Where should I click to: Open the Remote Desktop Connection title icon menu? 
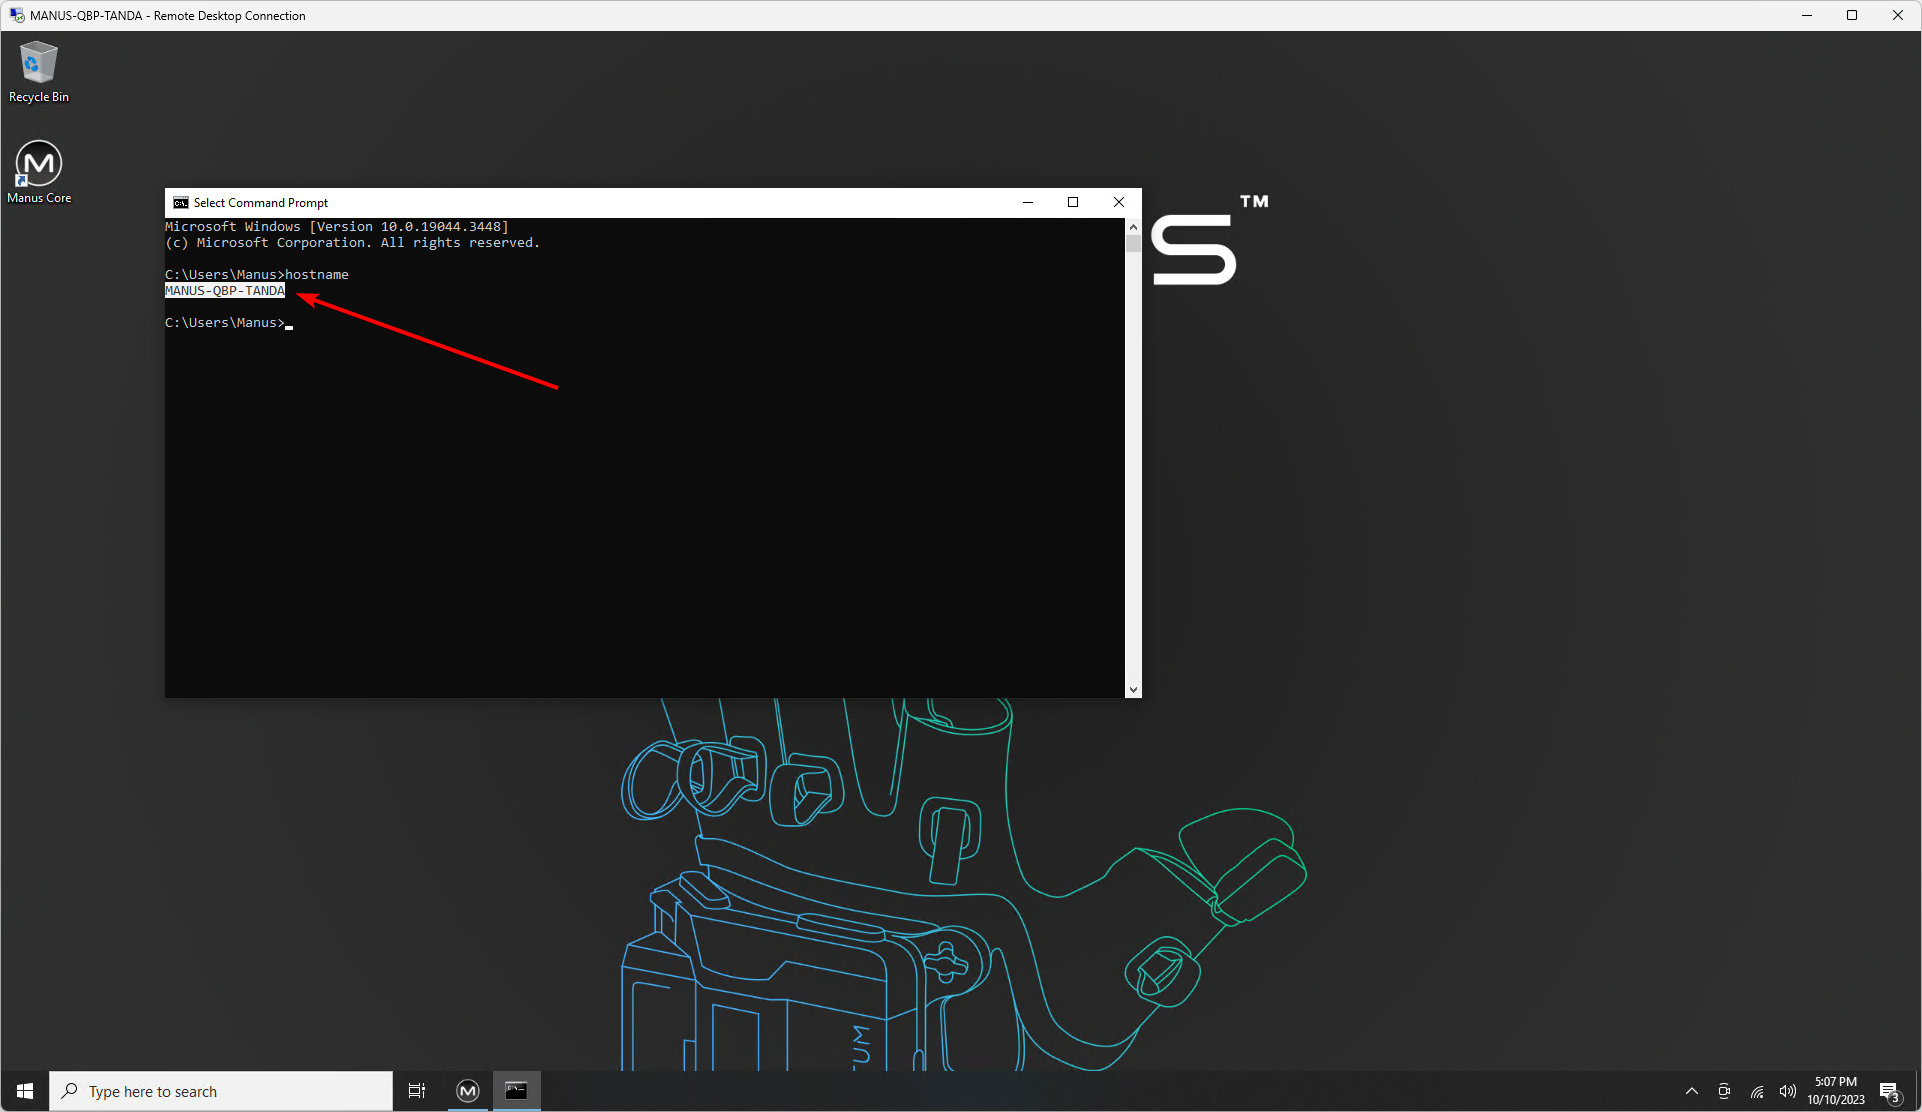coord(16,15)
